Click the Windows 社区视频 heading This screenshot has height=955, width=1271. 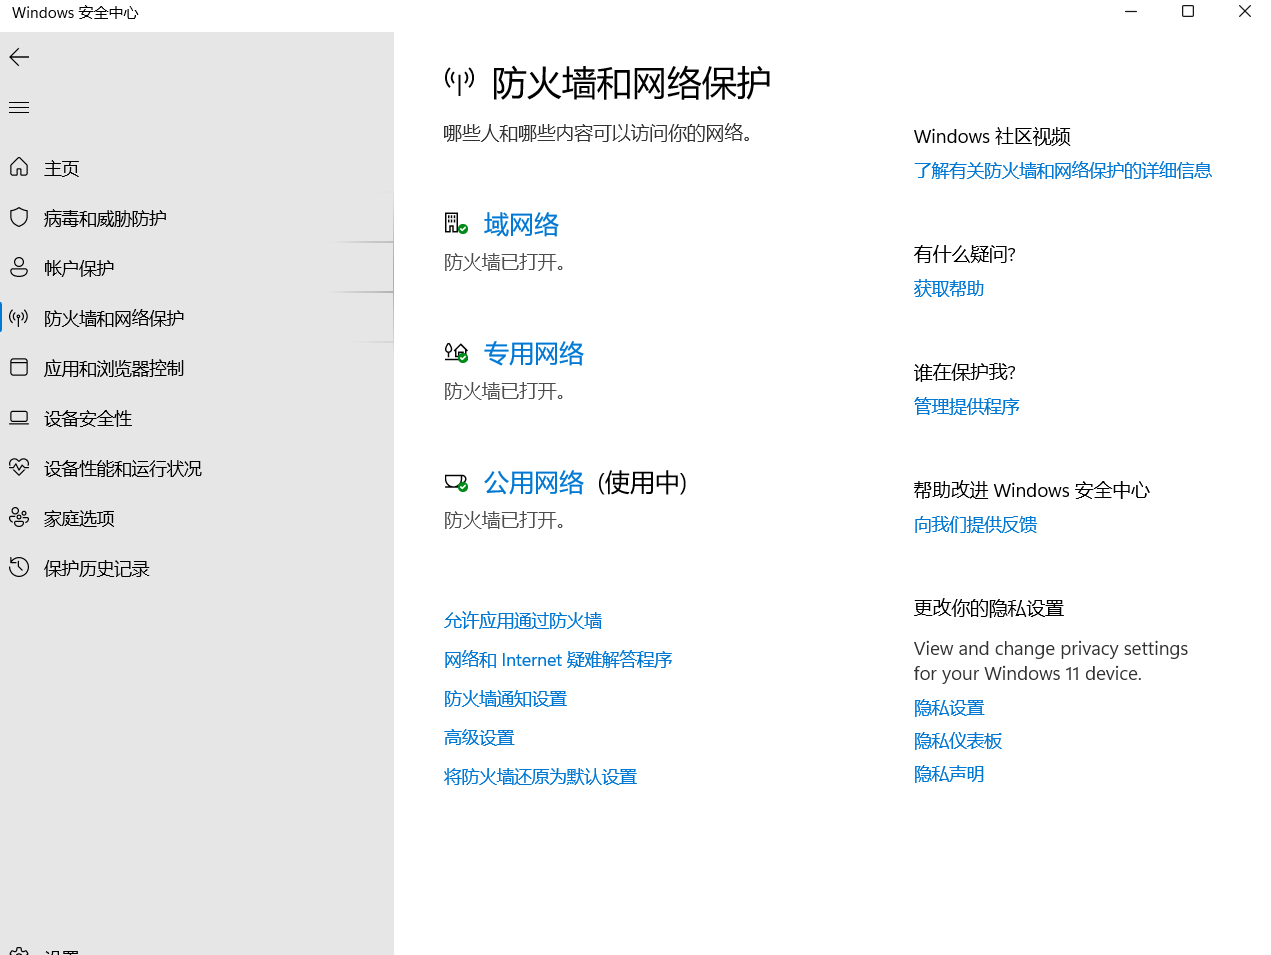click(992, 137)
